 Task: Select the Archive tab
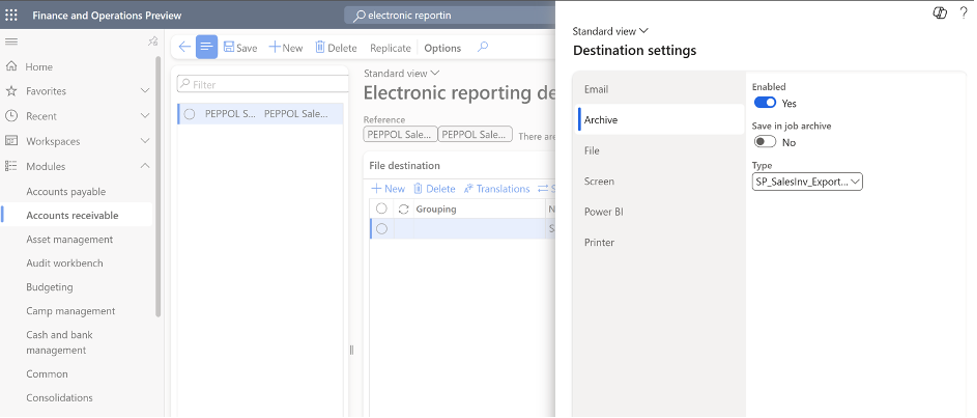pyautogui.click(x=660, y=120)
